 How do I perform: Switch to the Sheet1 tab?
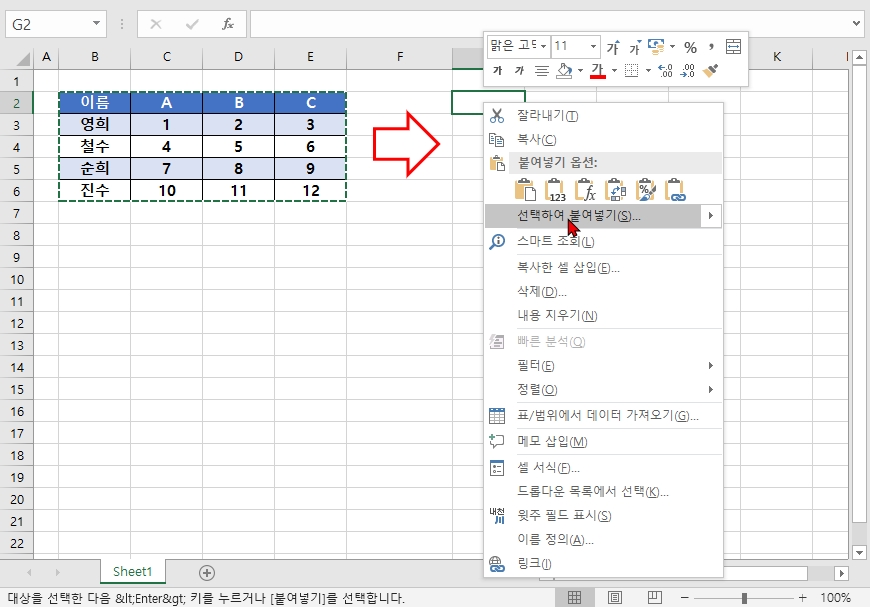click(132, 572)
